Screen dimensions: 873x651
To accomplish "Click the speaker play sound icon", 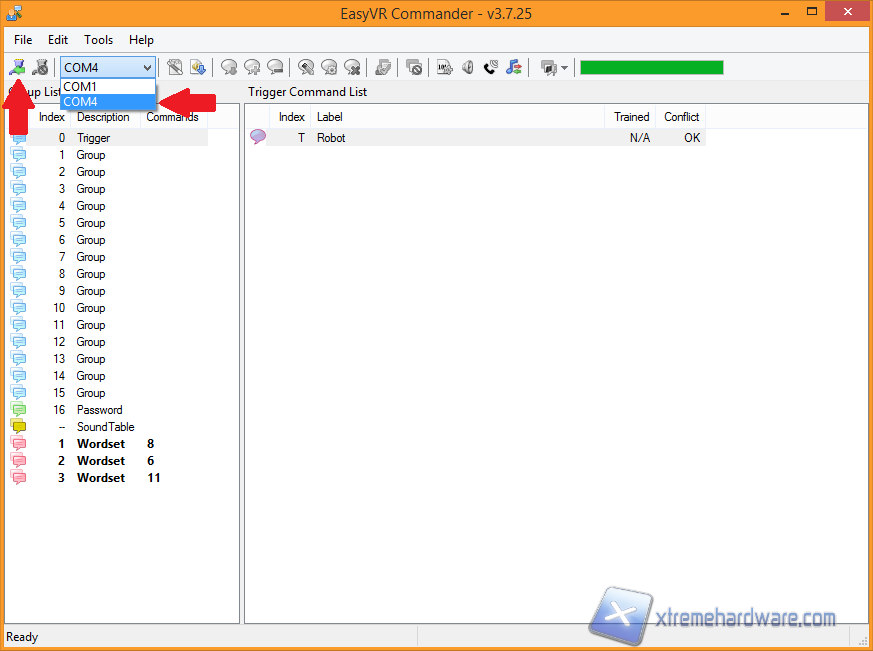I will coord(467,67).
